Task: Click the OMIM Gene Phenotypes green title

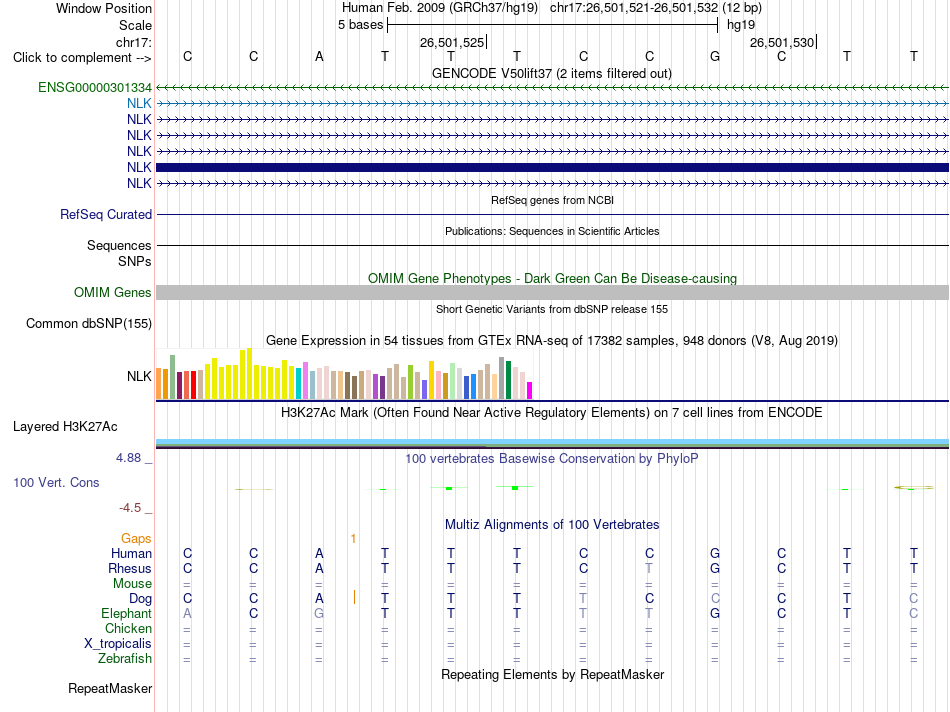Action: point(553,279)
